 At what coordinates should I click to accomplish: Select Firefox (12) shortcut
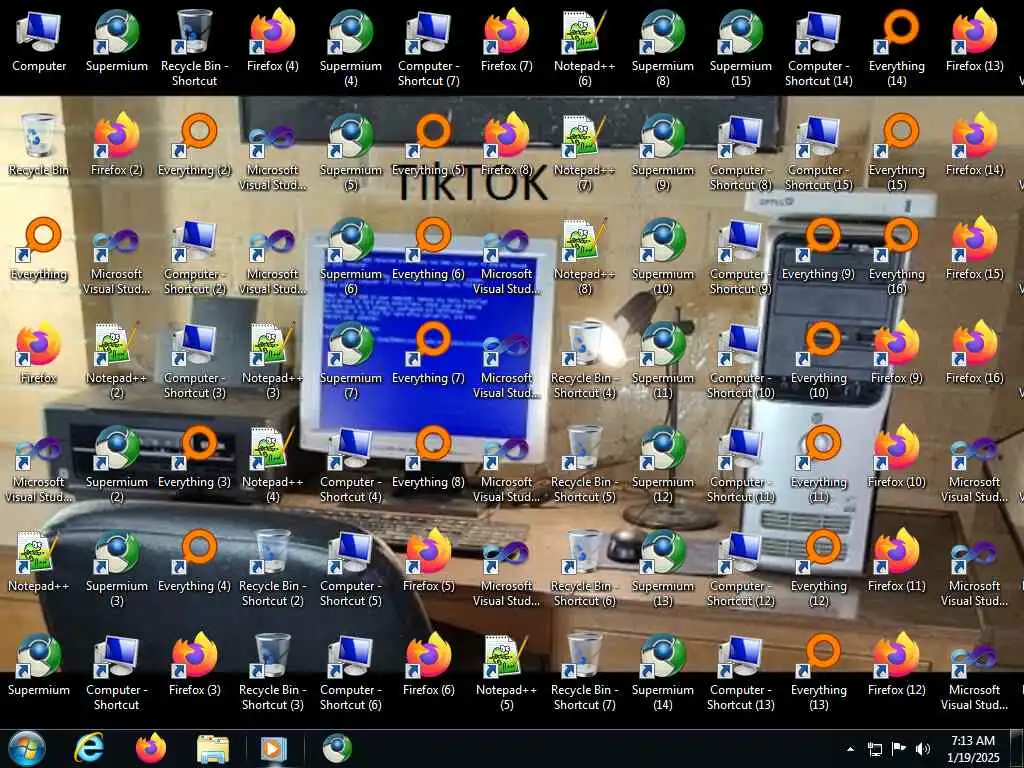897,664
